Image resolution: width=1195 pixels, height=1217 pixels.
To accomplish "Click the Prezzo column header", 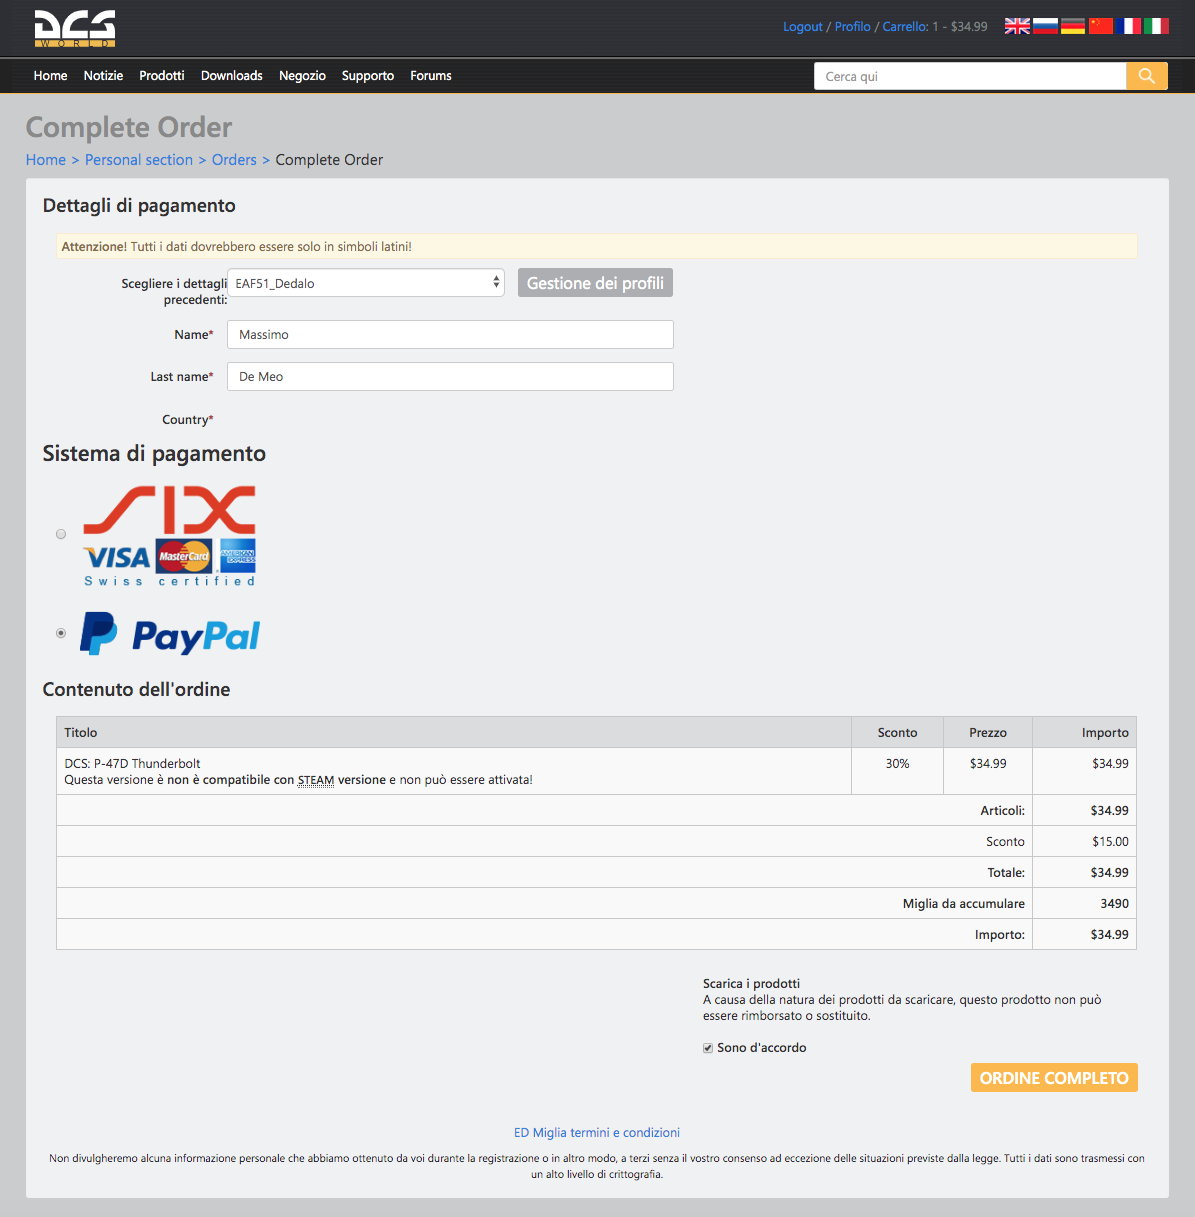I will click(988, 733).
